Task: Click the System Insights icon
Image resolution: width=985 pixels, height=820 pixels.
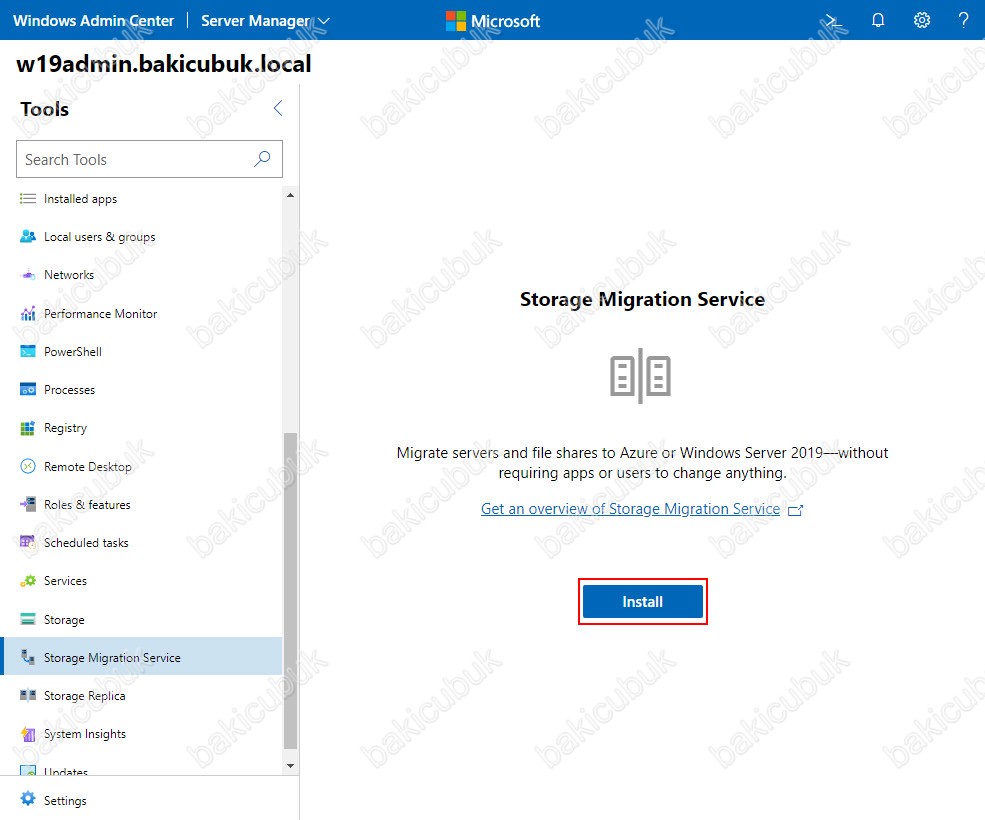Action: click(x=28, y=733)
